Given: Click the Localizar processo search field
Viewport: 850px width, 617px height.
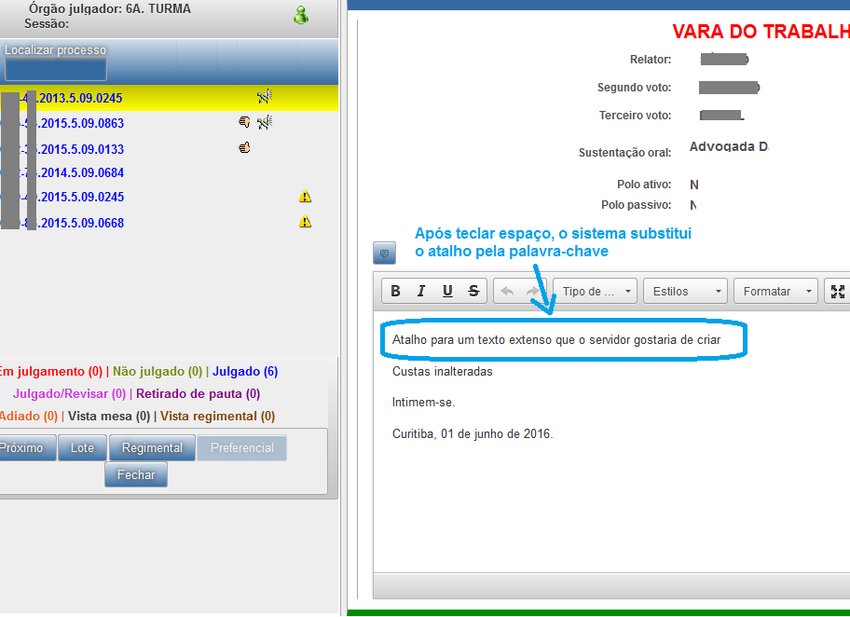Looking at the screenshot, I should [56, 69].
